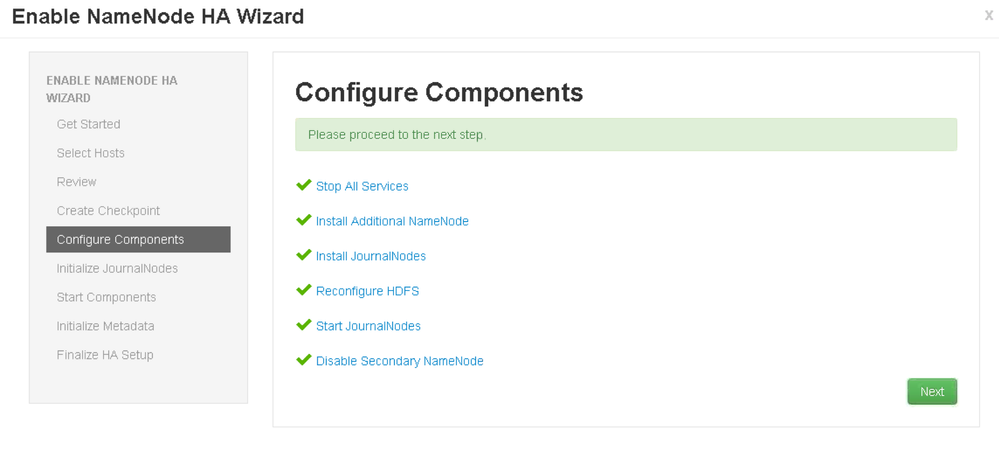This screenshot has width=999, height=450.
Task: Click green check next to Start JournalNodes
Action: click(304, 326)
